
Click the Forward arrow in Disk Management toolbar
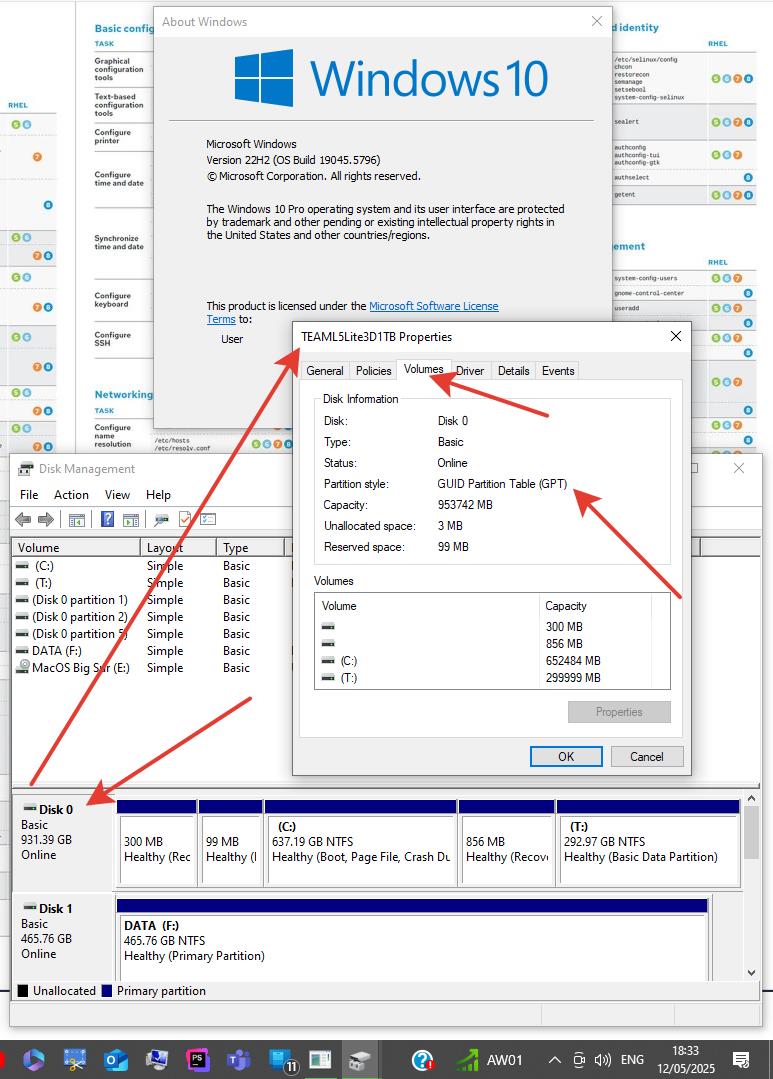pyautogui.click(x=45, y=520)
